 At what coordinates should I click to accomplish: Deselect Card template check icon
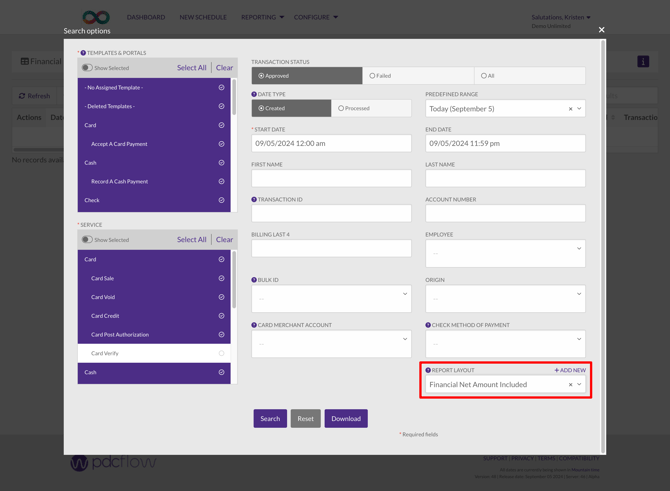(221, 125)
